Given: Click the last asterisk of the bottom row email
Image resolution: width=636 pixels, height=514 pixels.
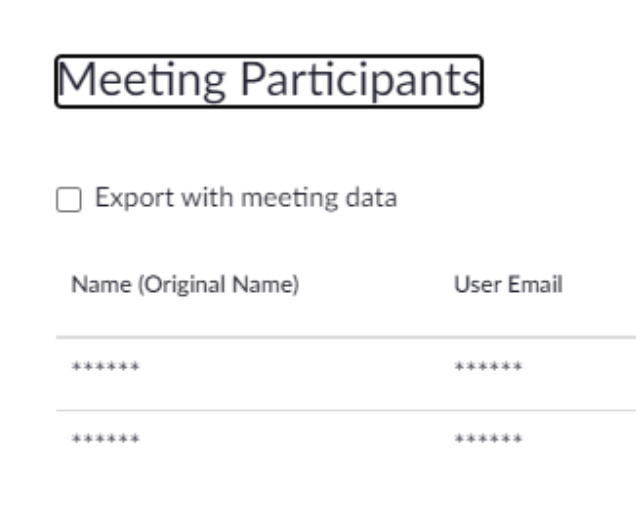Looking at the screenshot, I should [x=517, y=439].
